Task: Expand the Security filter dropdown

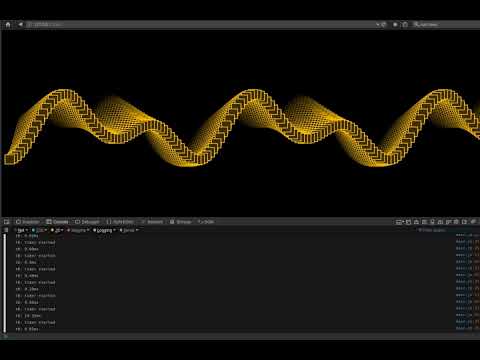Action: pyautogui.click(x=78, y=230)
